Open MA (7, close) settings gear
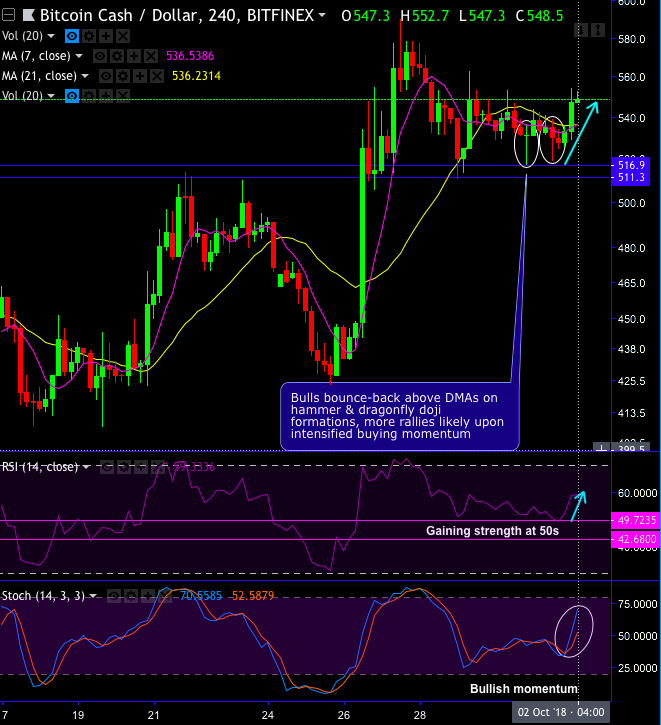The image size is (661, 725). coord(117,56)
